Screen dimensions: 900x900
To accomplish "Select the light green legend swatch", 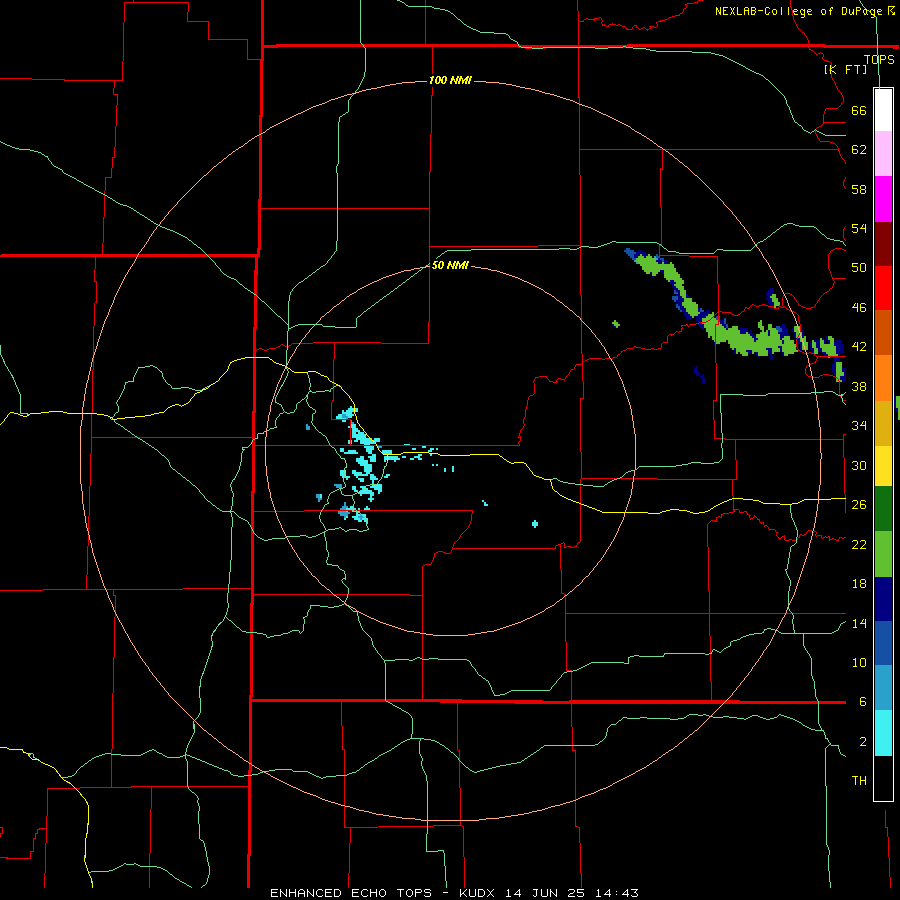I will pyautogui.click(x=883, y=554).
